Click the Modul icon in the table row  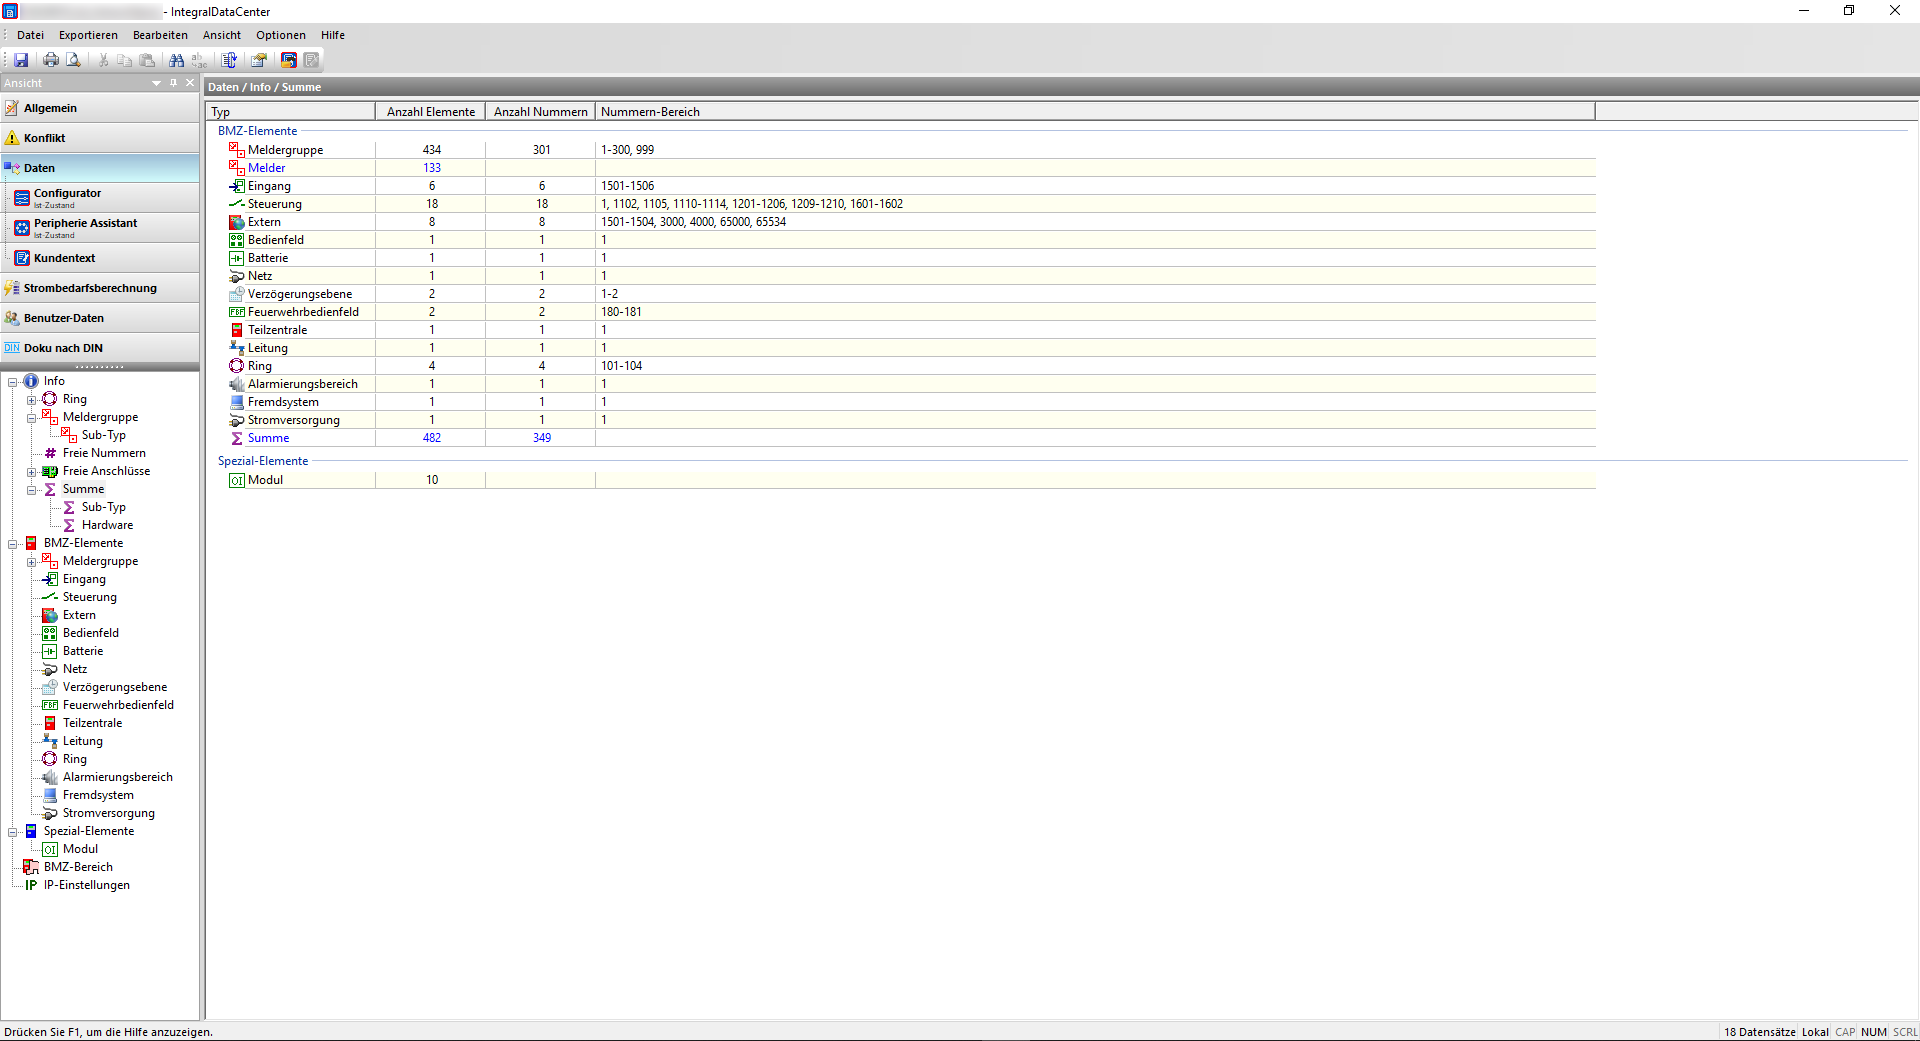(236, 480)
